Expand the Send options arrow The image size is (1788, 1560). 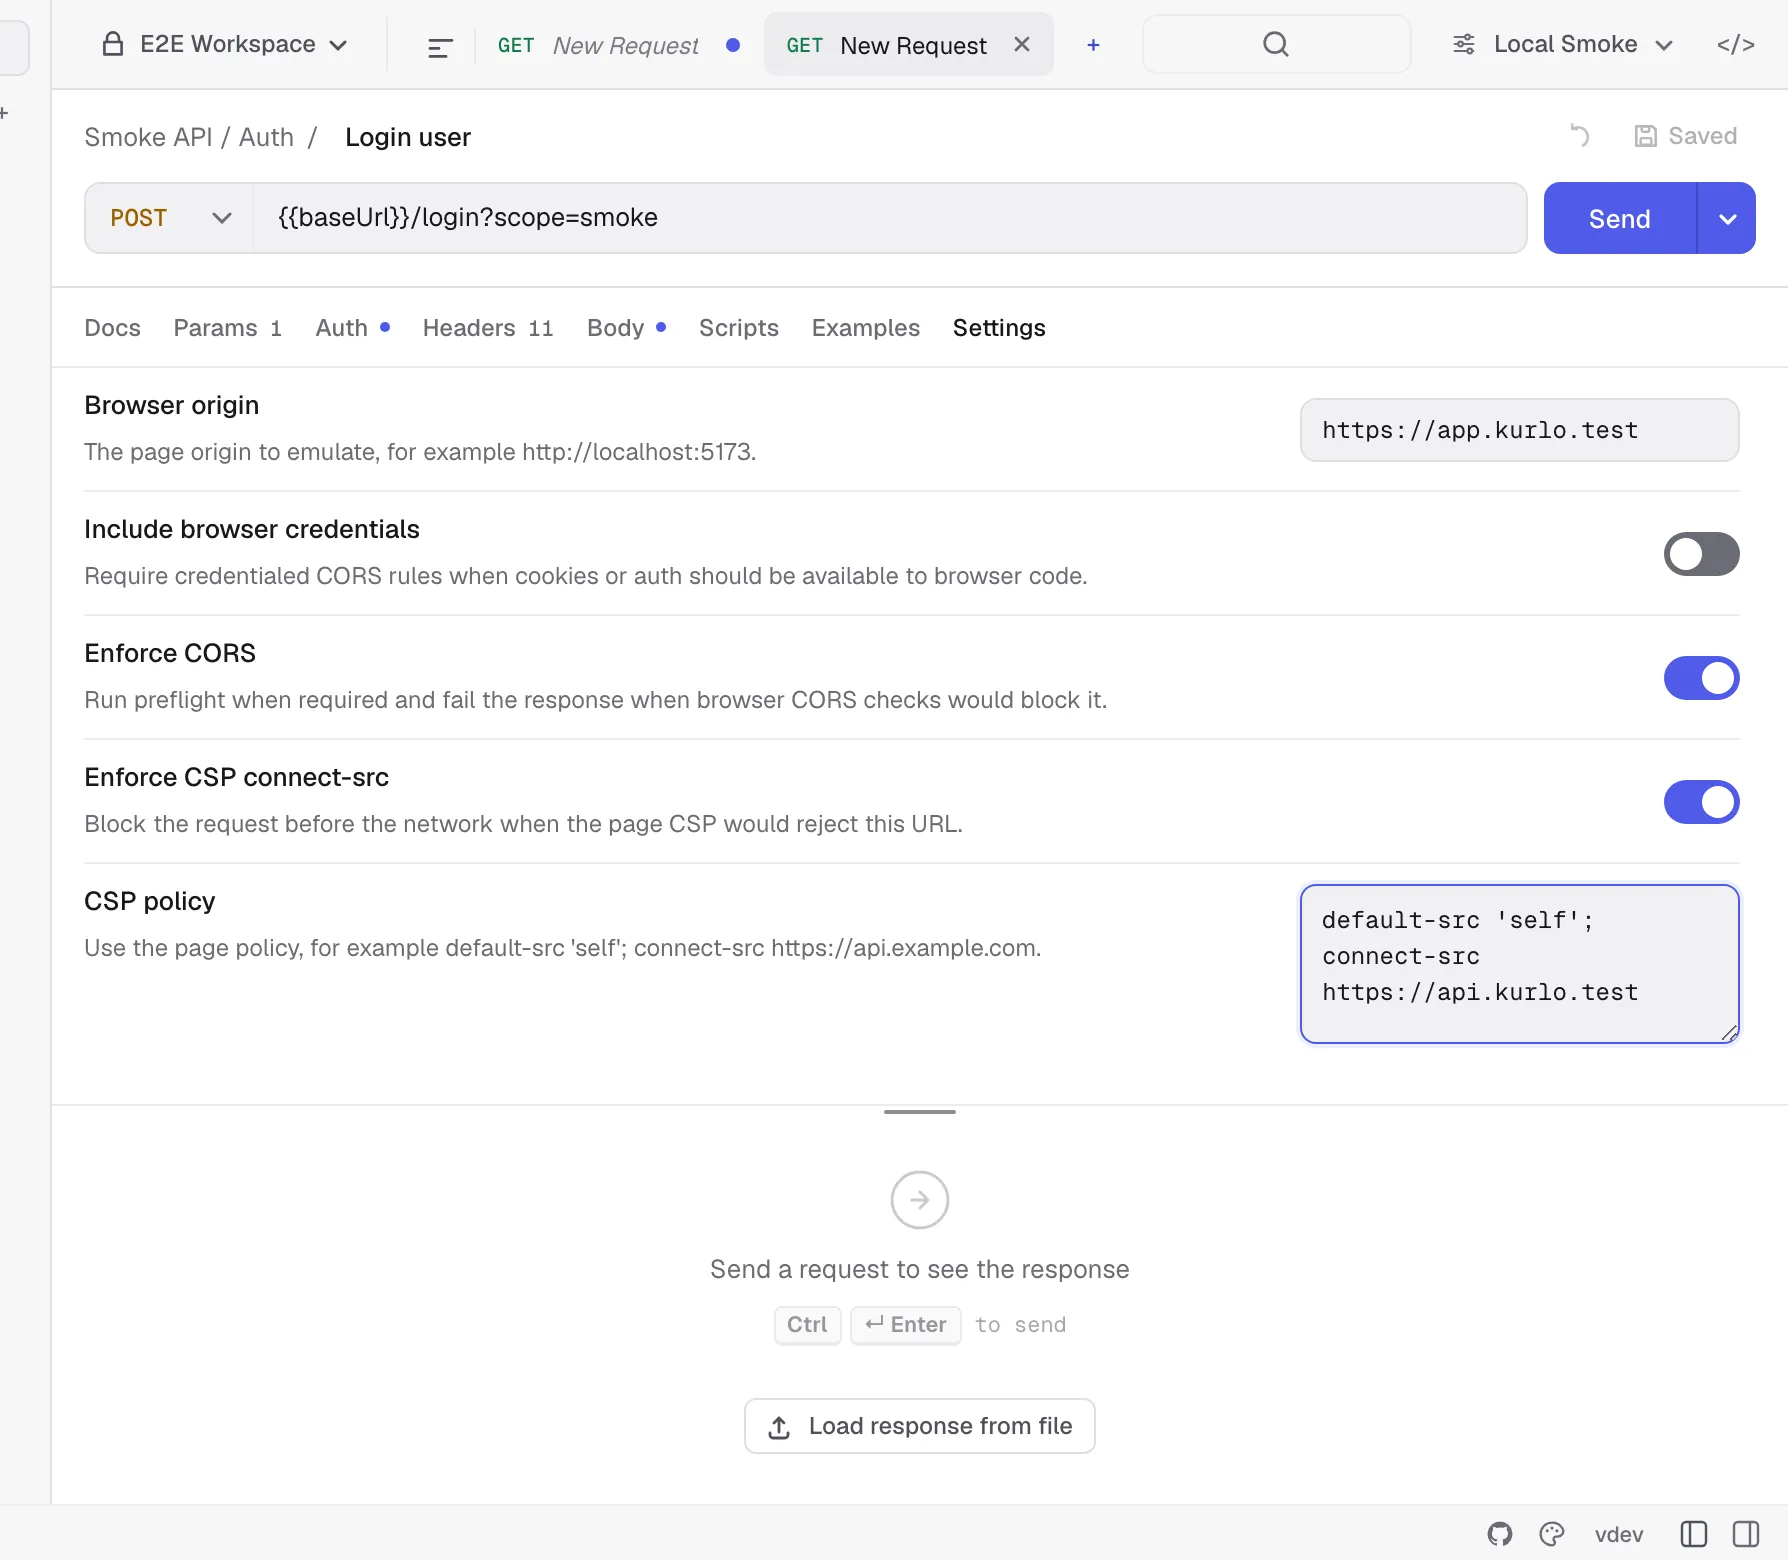tap(1727, 218)
